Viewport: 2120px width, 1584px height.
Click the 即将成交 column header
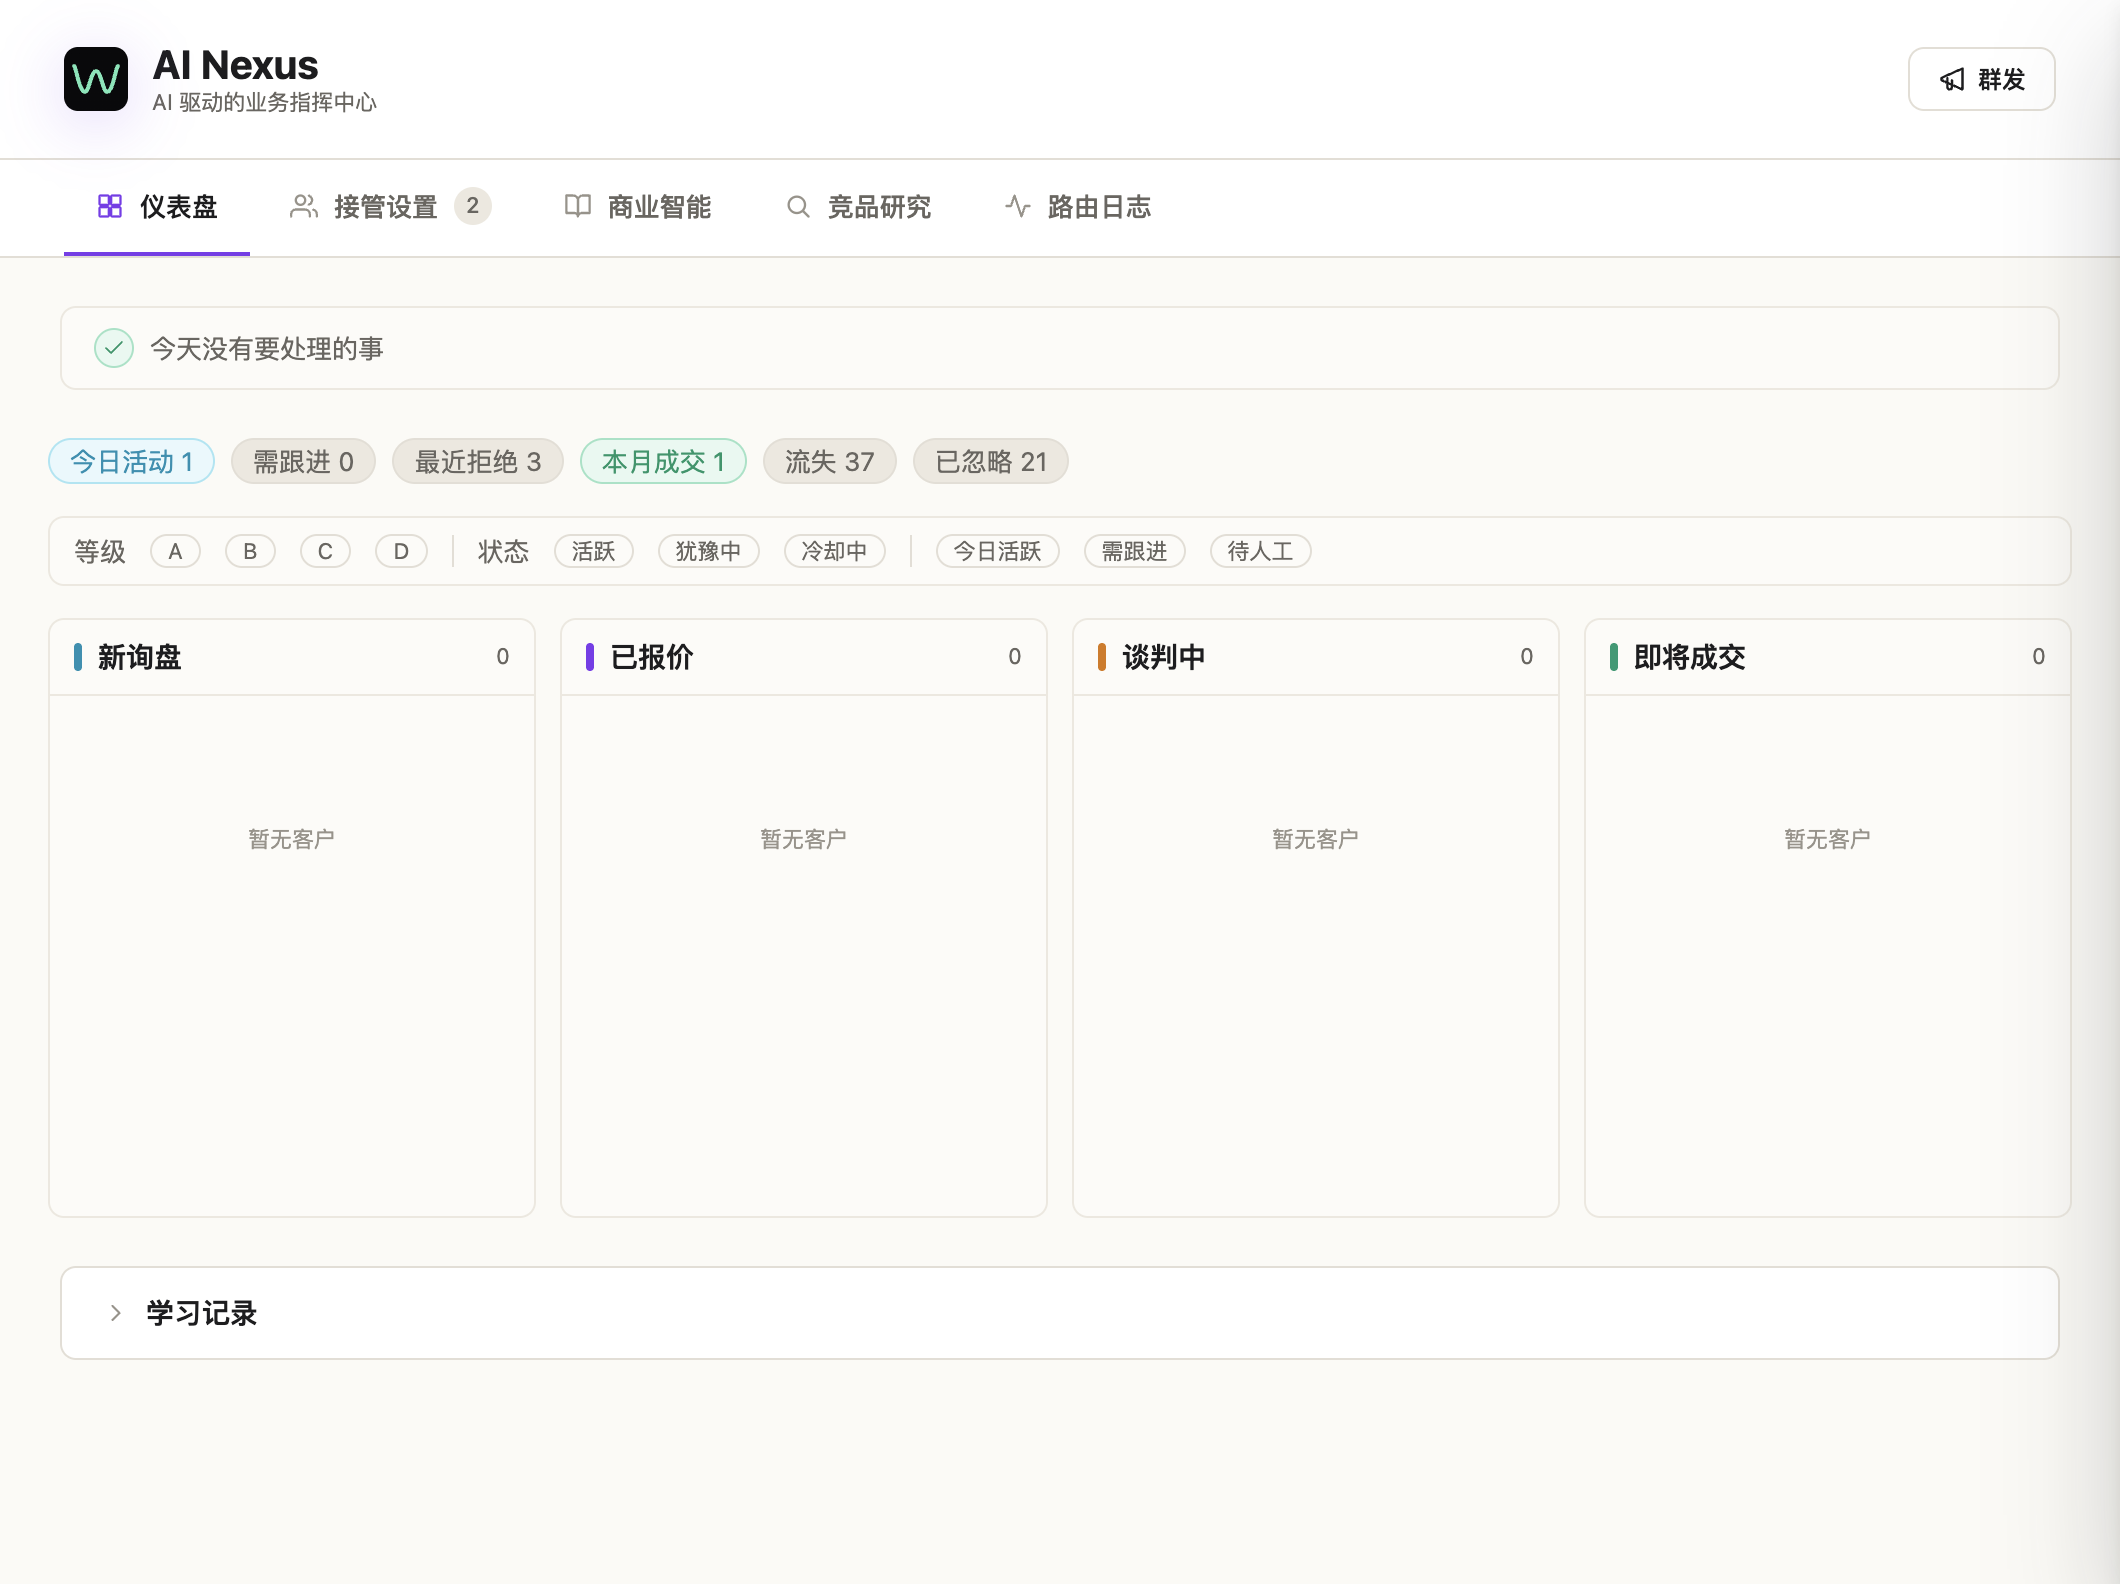click(1828, 657)
